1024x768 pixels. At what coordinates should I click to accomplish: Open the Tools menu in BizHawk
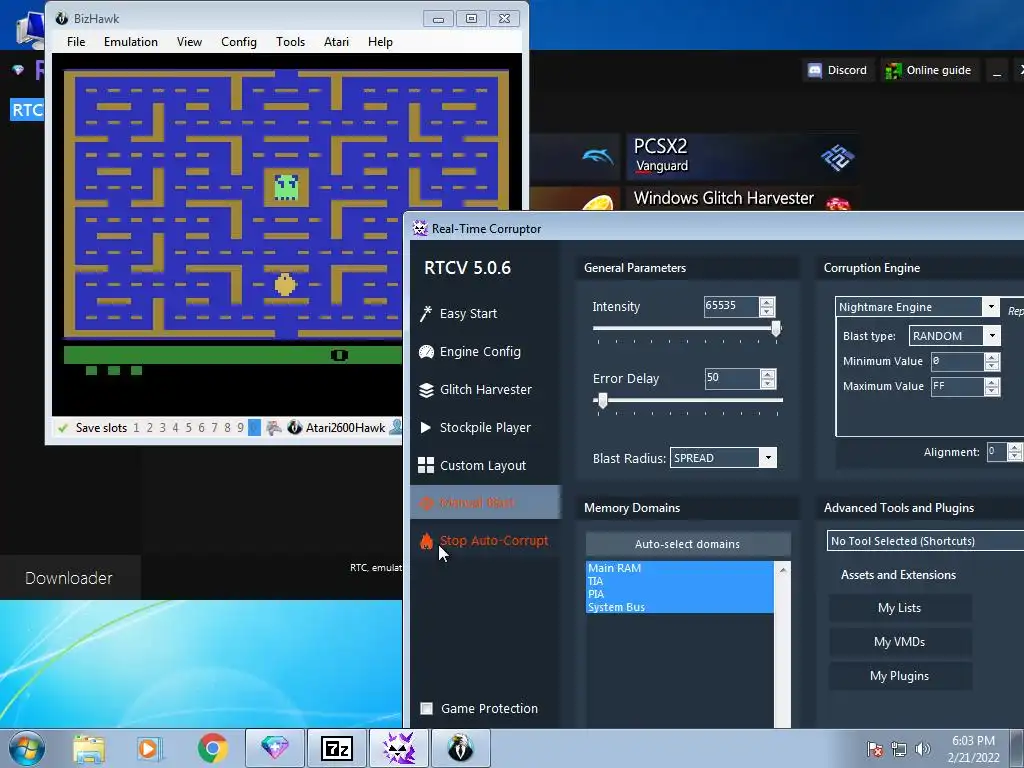click(291, 42)
